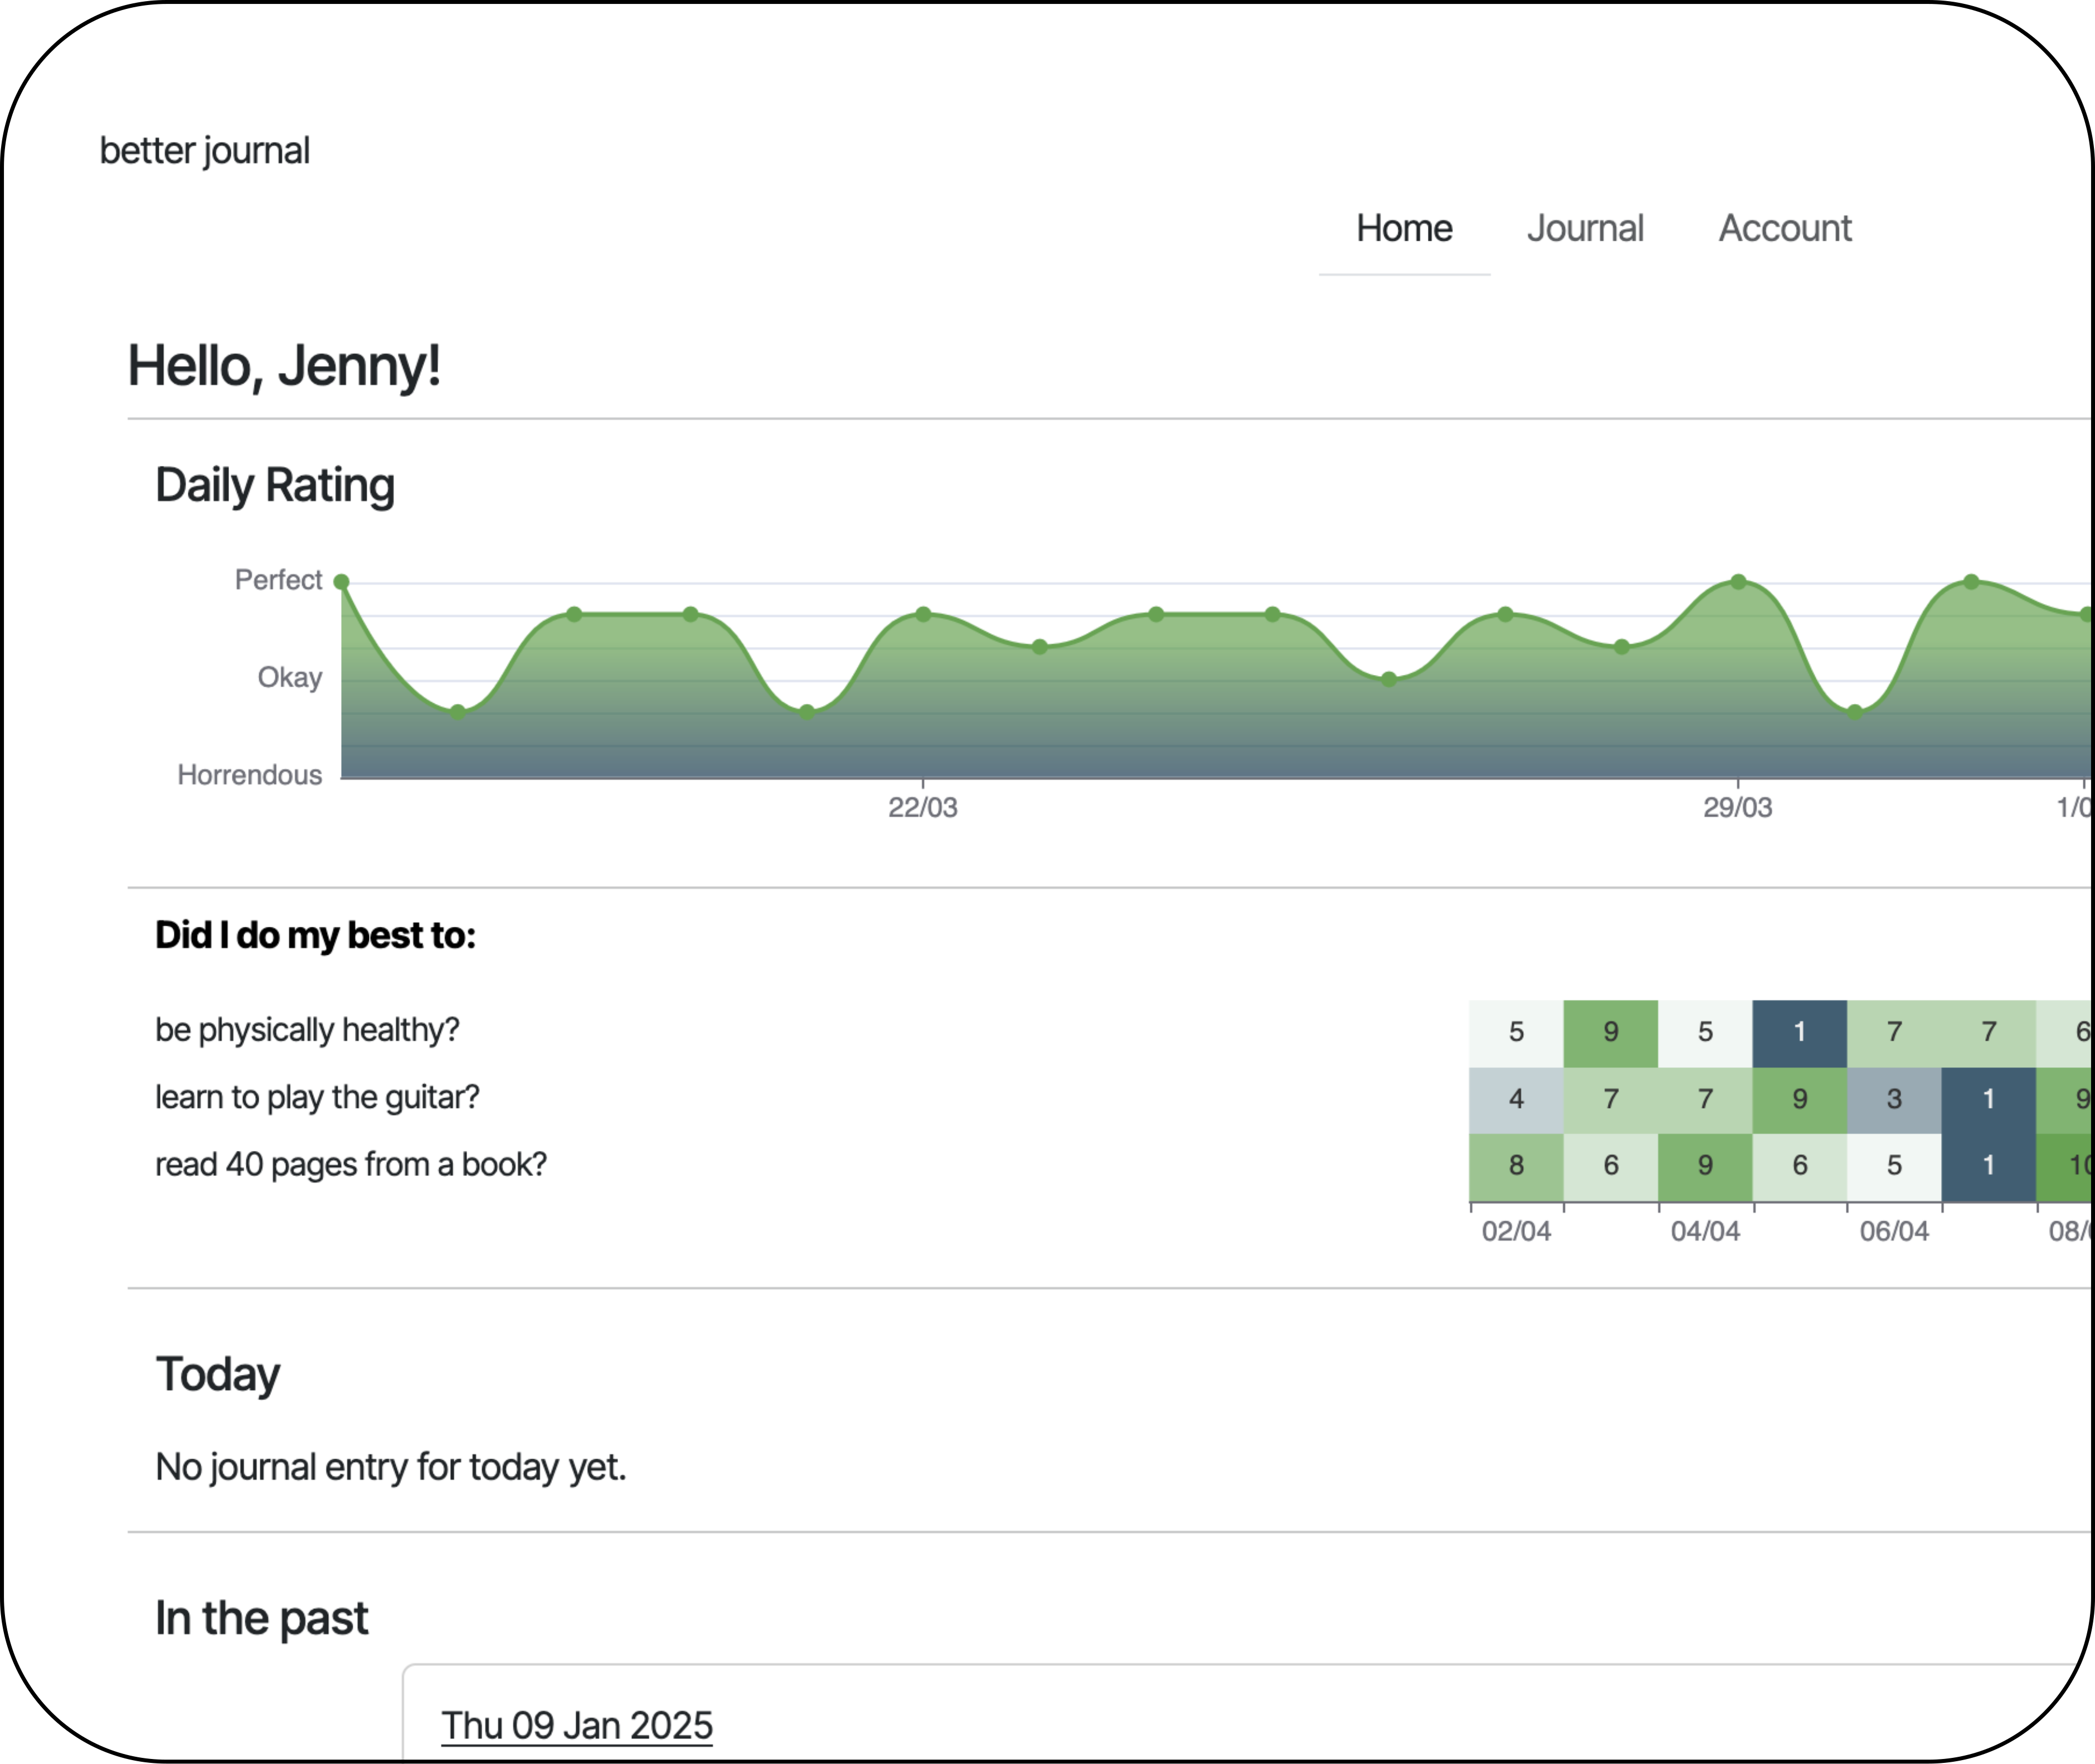Select the dark cell with value 1 for guitar practice
The height and width of the screenshot is (1764, 2095).
(x=1988, y=1098)
